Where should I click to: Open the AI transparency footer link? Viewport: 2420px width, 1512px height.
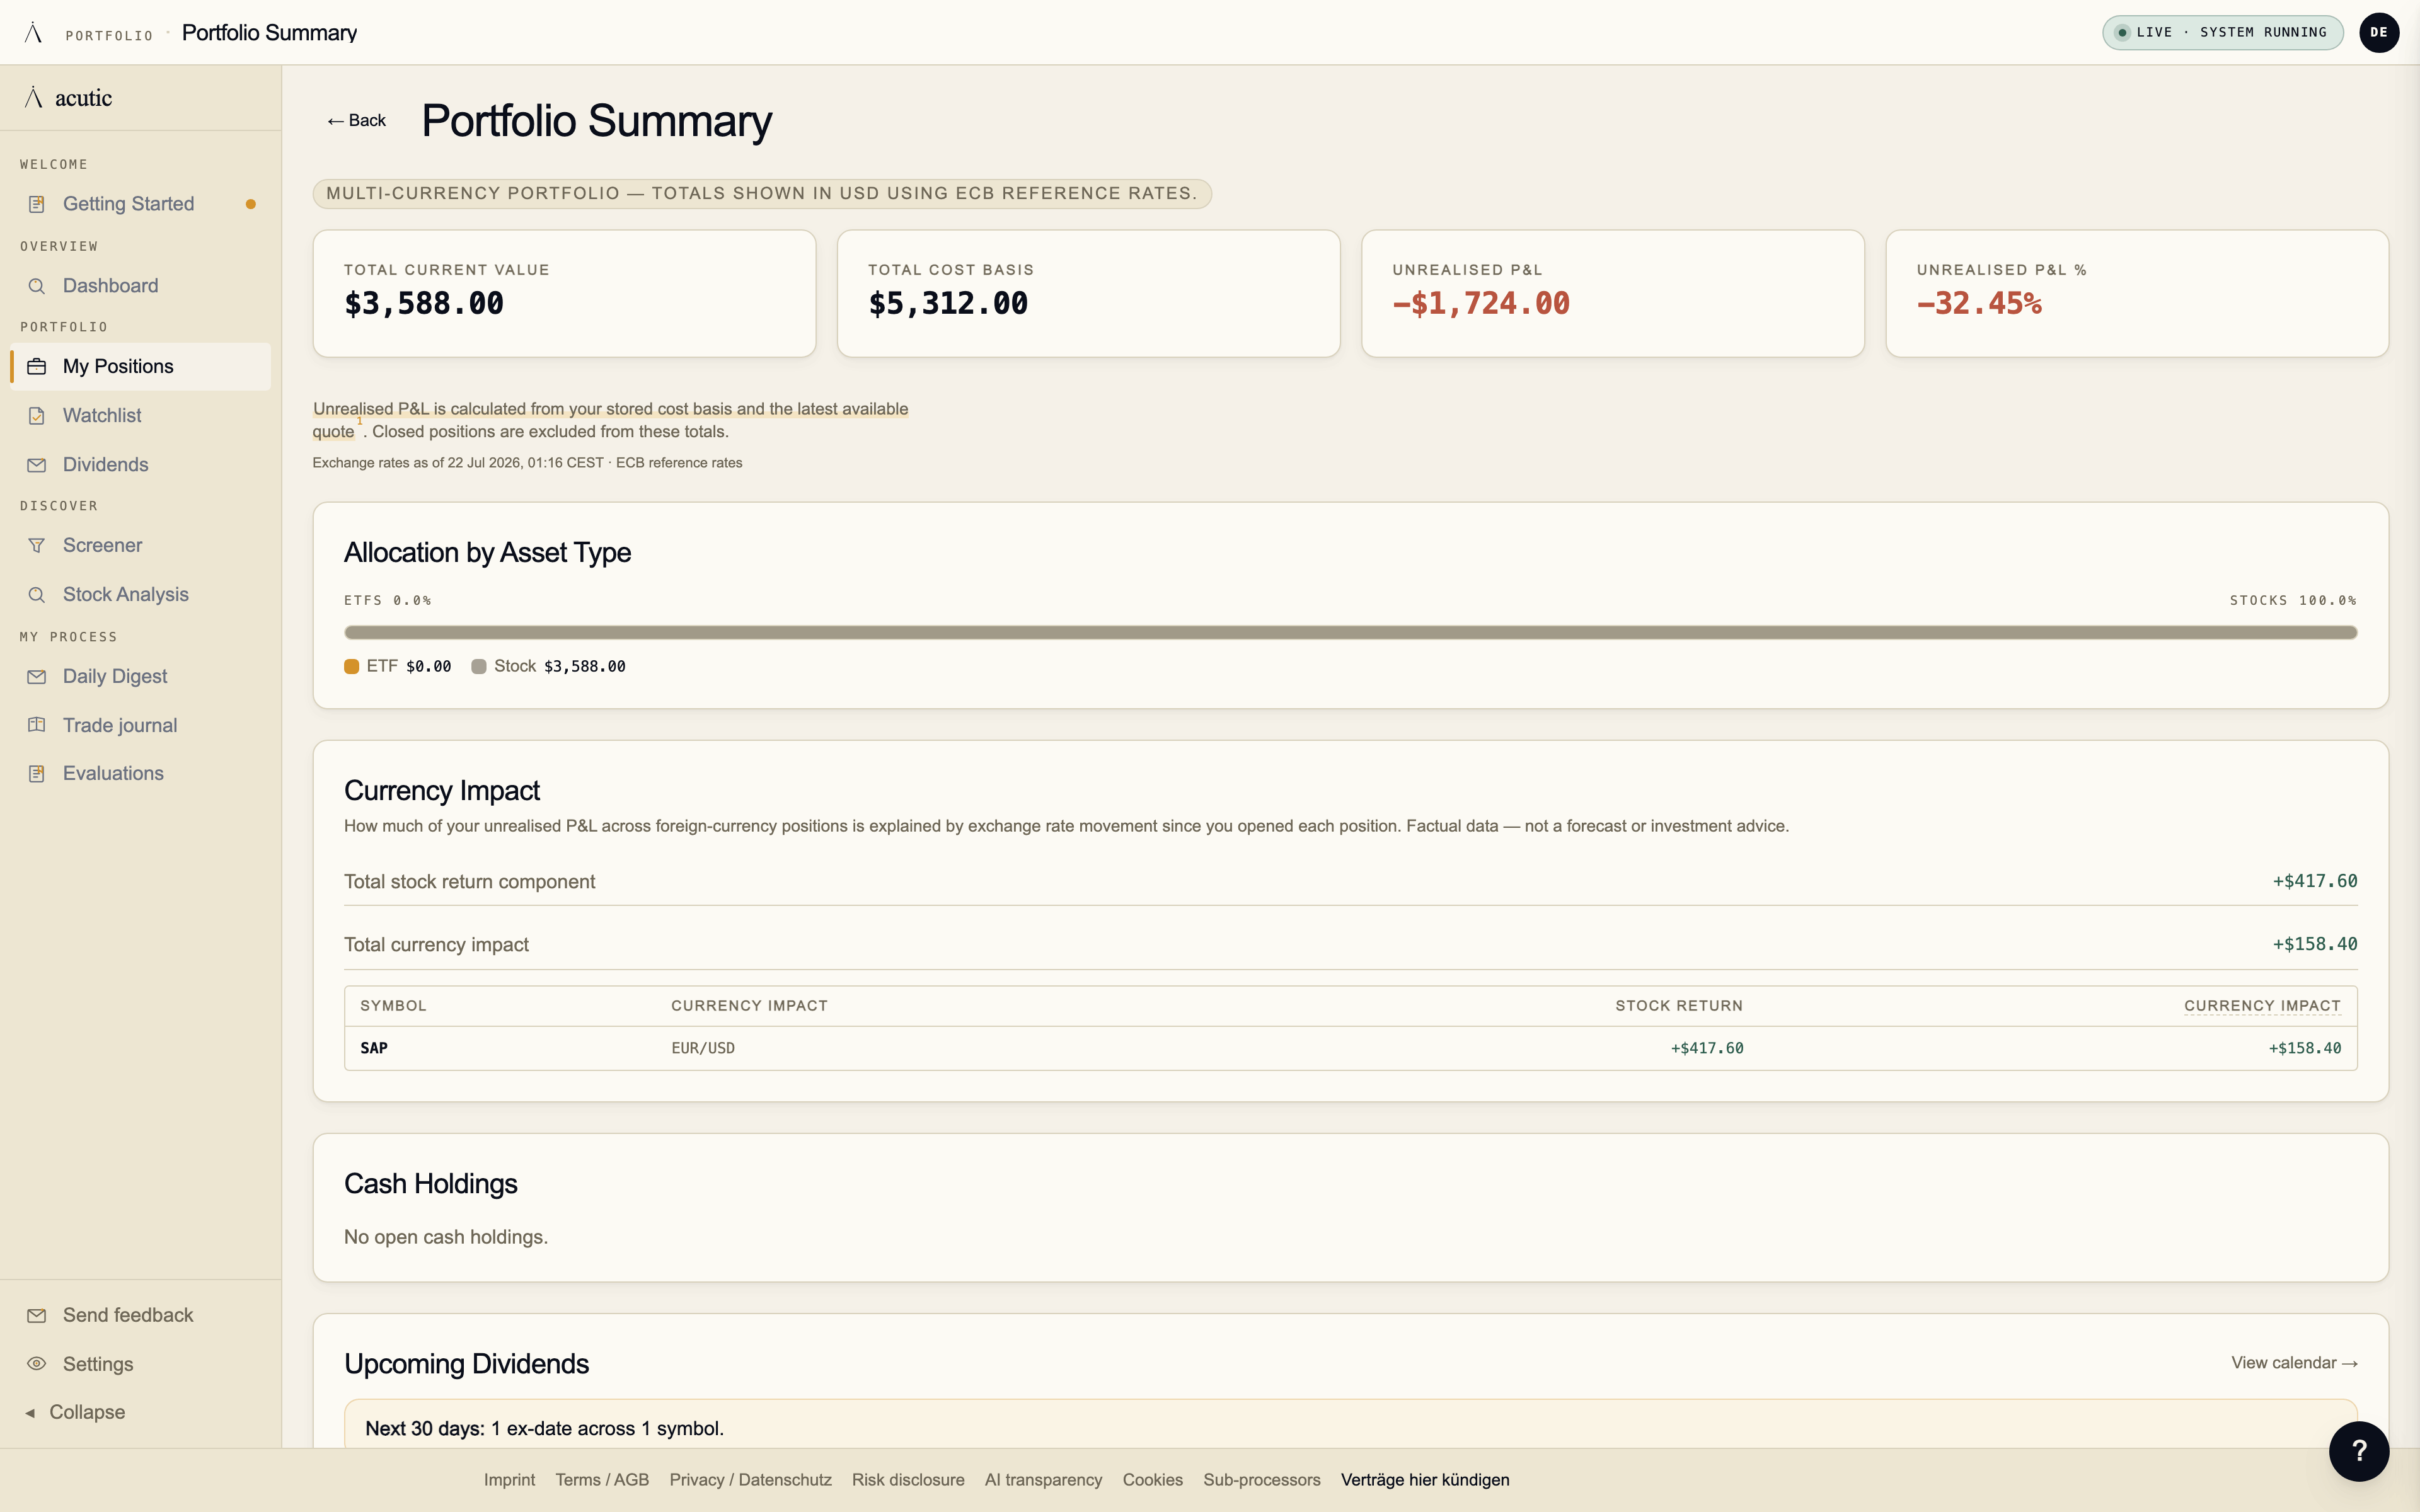1043,1480
